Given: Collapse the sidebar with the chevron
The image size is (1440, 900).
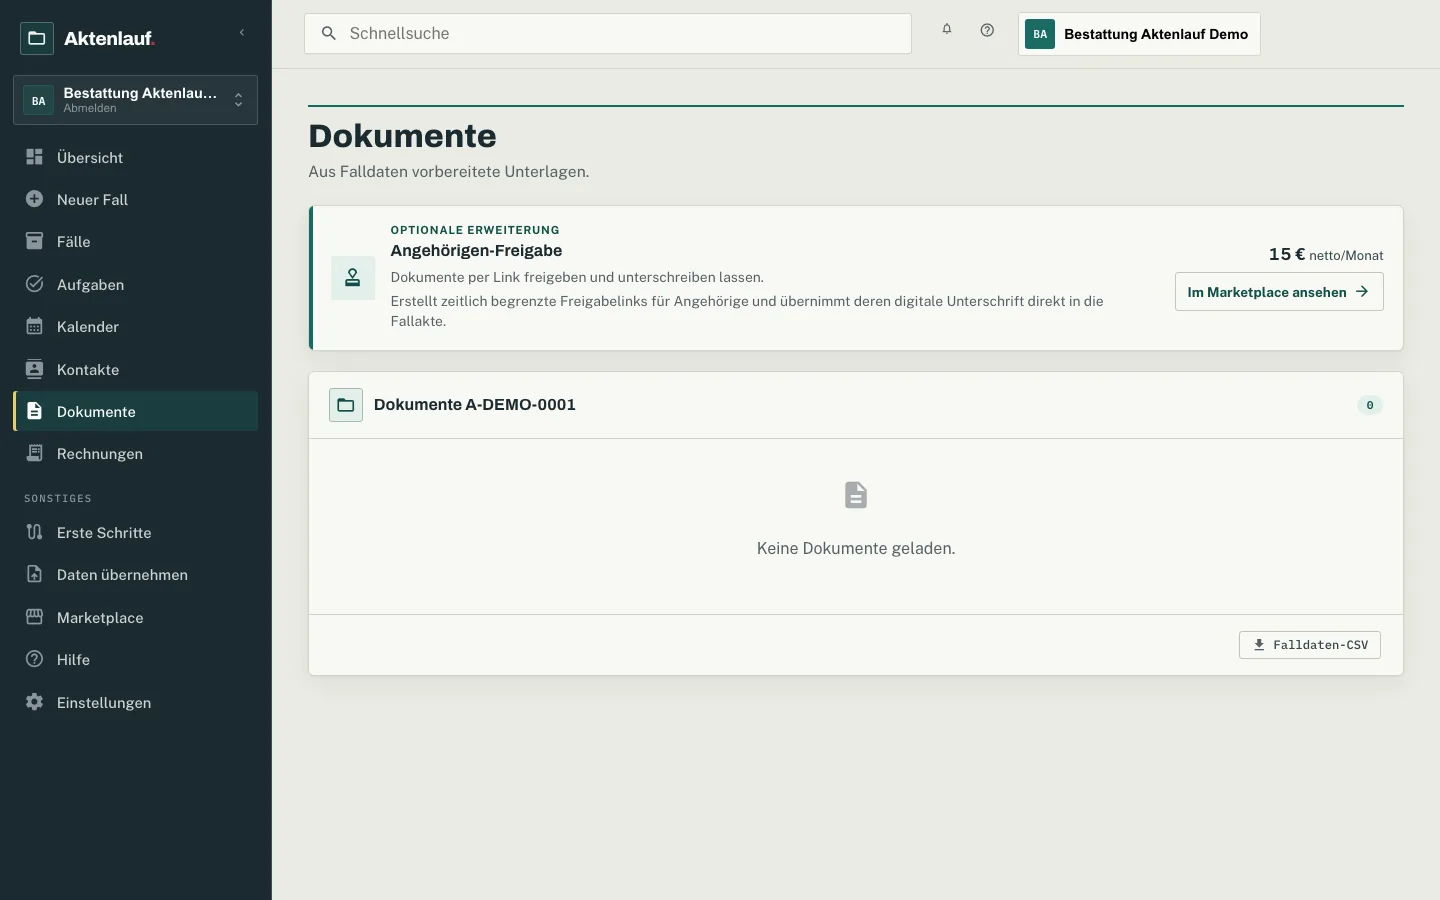Looking at the screenshot, I should click(x=242, y=33).
